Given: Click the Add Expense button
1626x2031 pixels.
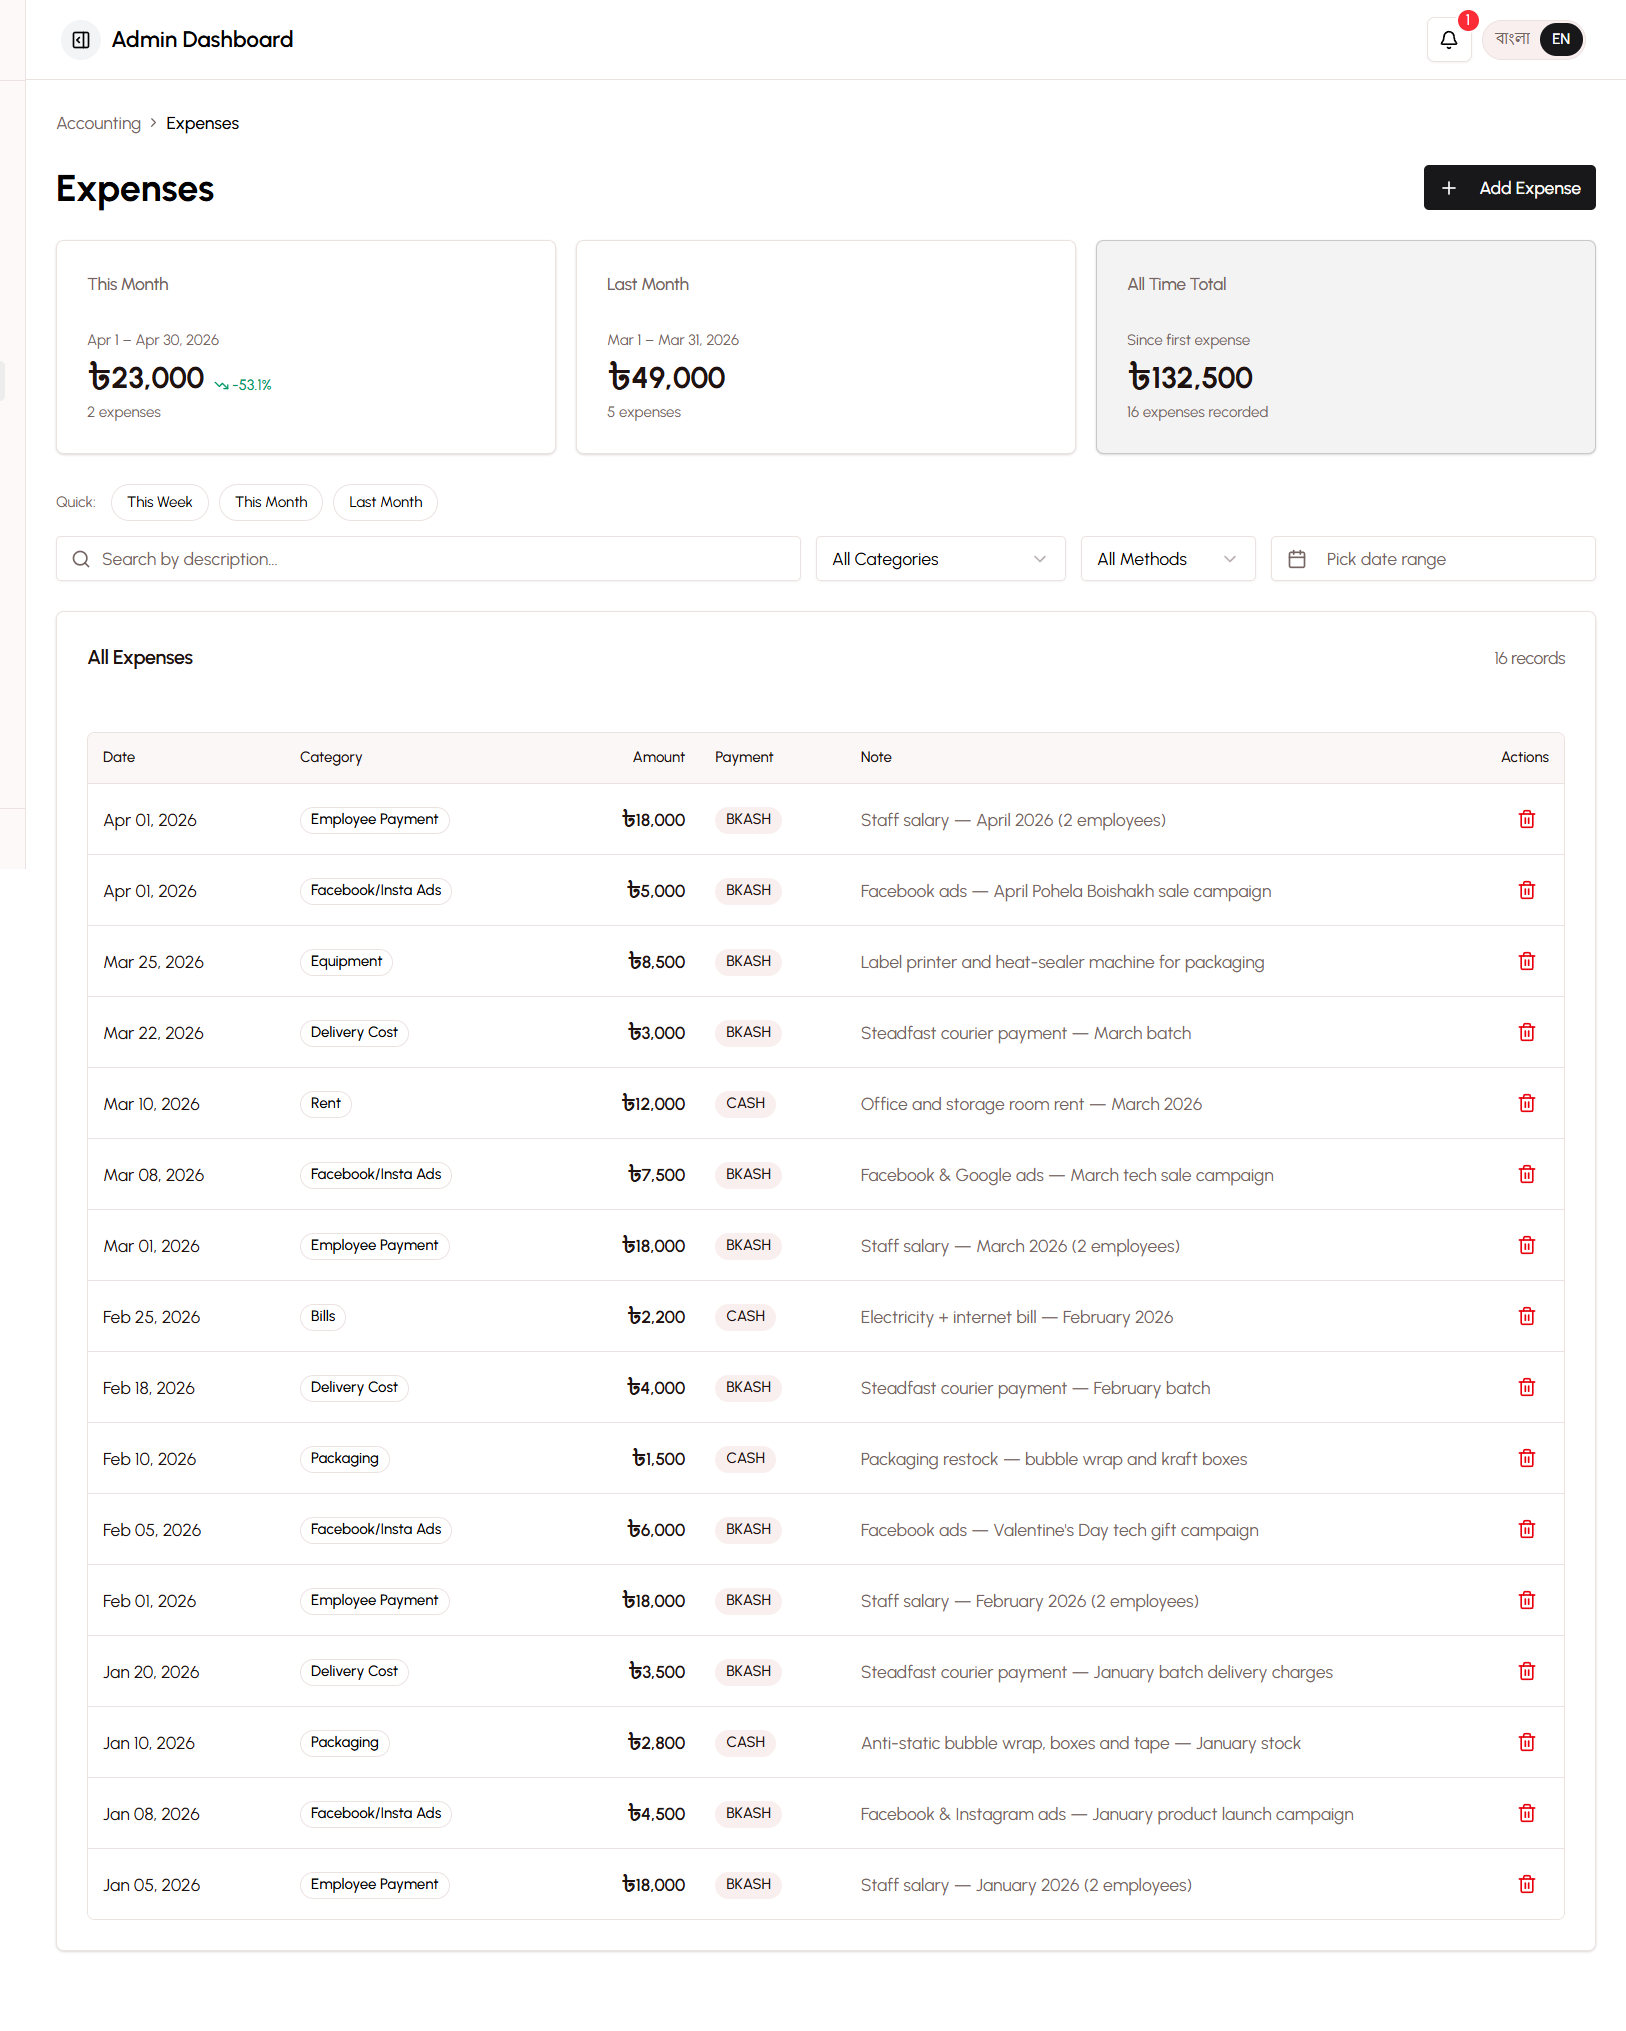Looking at the screenshot, I should (1509, 187).
